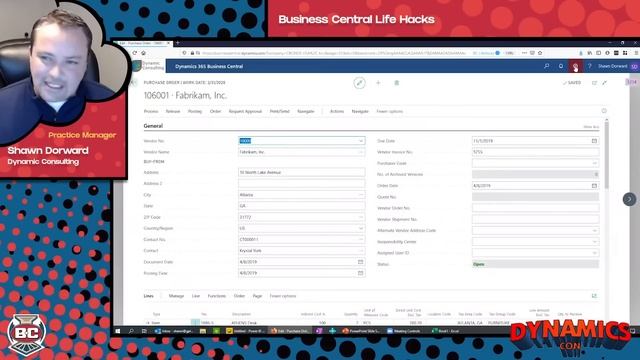Click the General section heading
The width and height of the screenshot is (640, 360).
coord(153,126)
